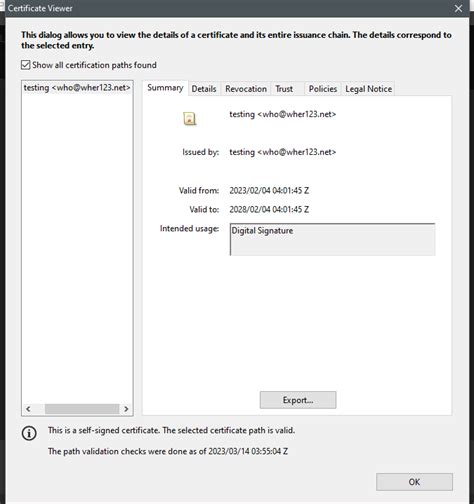The height and width of the screenshot is (504, 474).
Task: Open the Policies tab
Action: 323,89
